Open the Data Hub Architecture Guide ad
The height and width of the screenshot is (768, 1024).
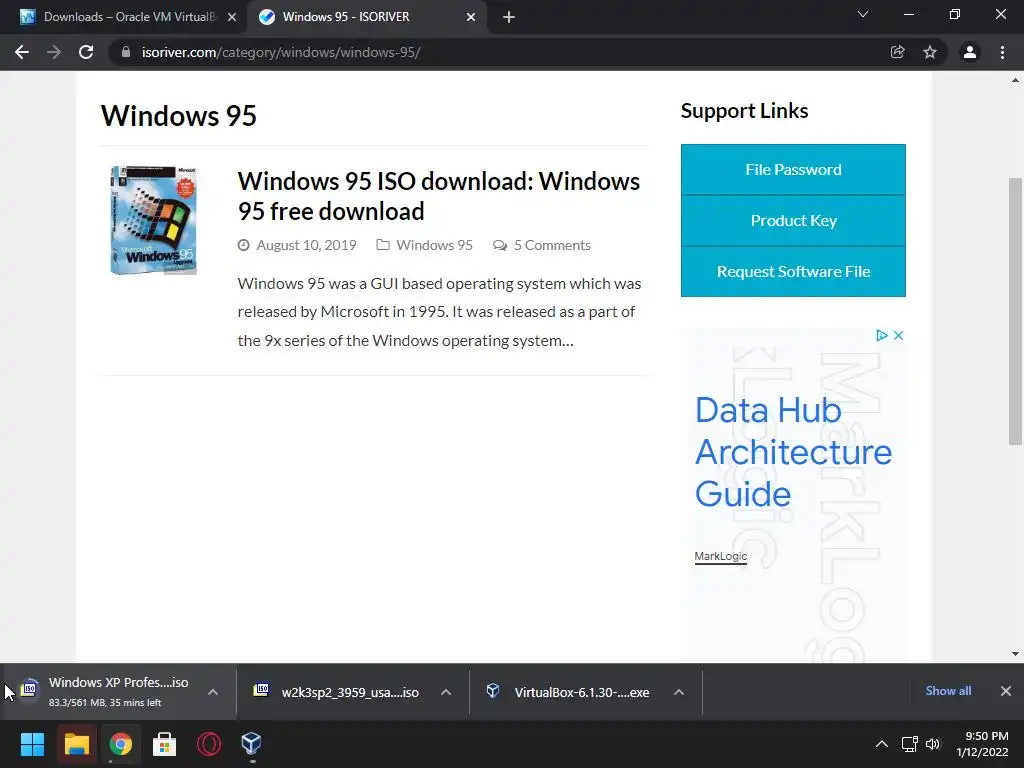pos(793,452)
